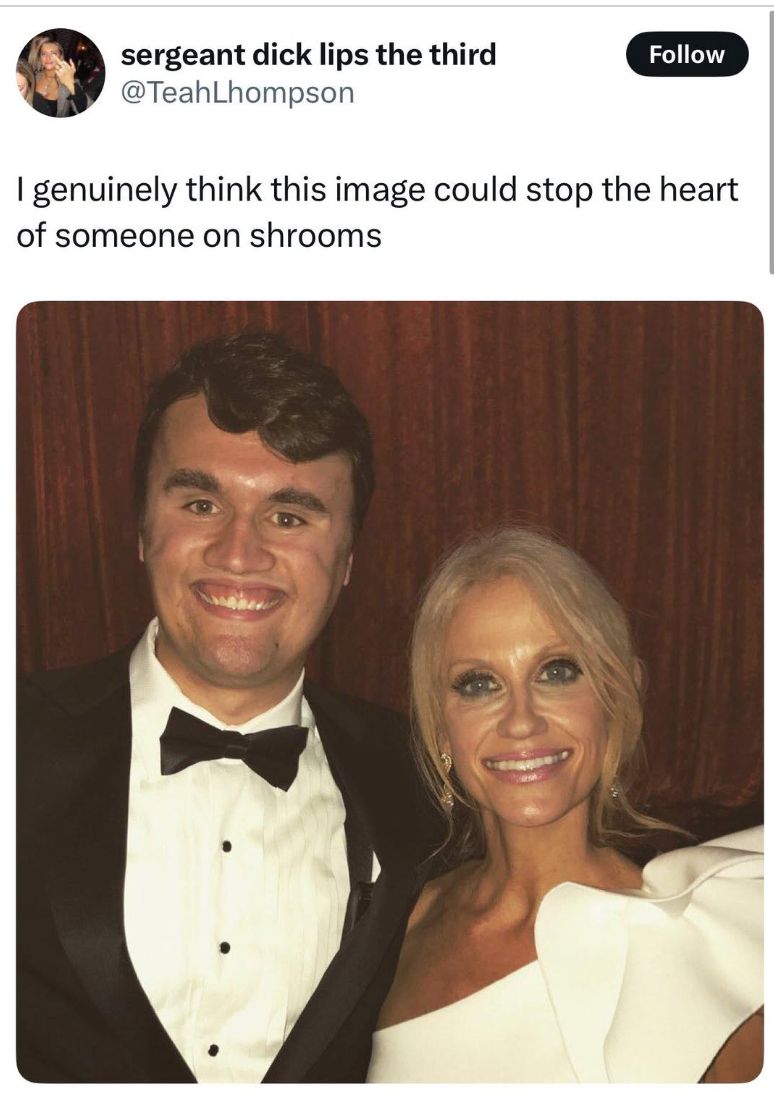Follow the account @TeahLhompson
The image size is (774, 1098).
pyautogui.click(x=687, y=55)
